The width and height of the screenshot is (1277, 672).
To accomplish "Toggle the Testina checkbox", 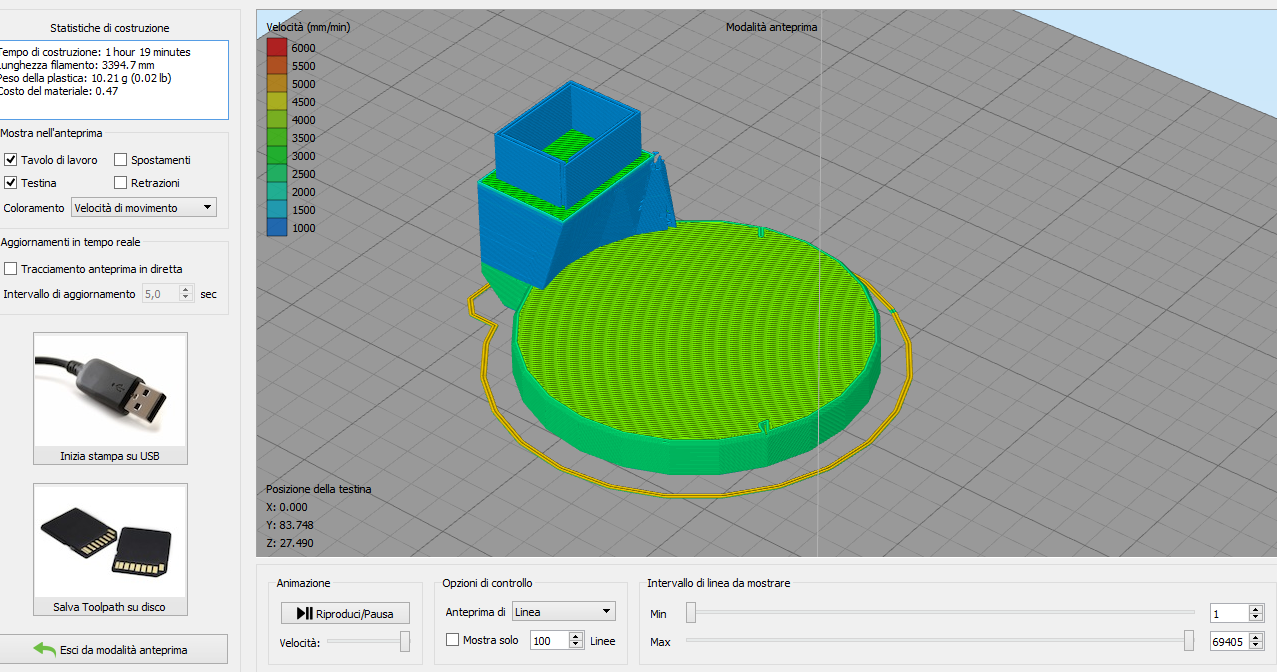I will pos(11,183).
